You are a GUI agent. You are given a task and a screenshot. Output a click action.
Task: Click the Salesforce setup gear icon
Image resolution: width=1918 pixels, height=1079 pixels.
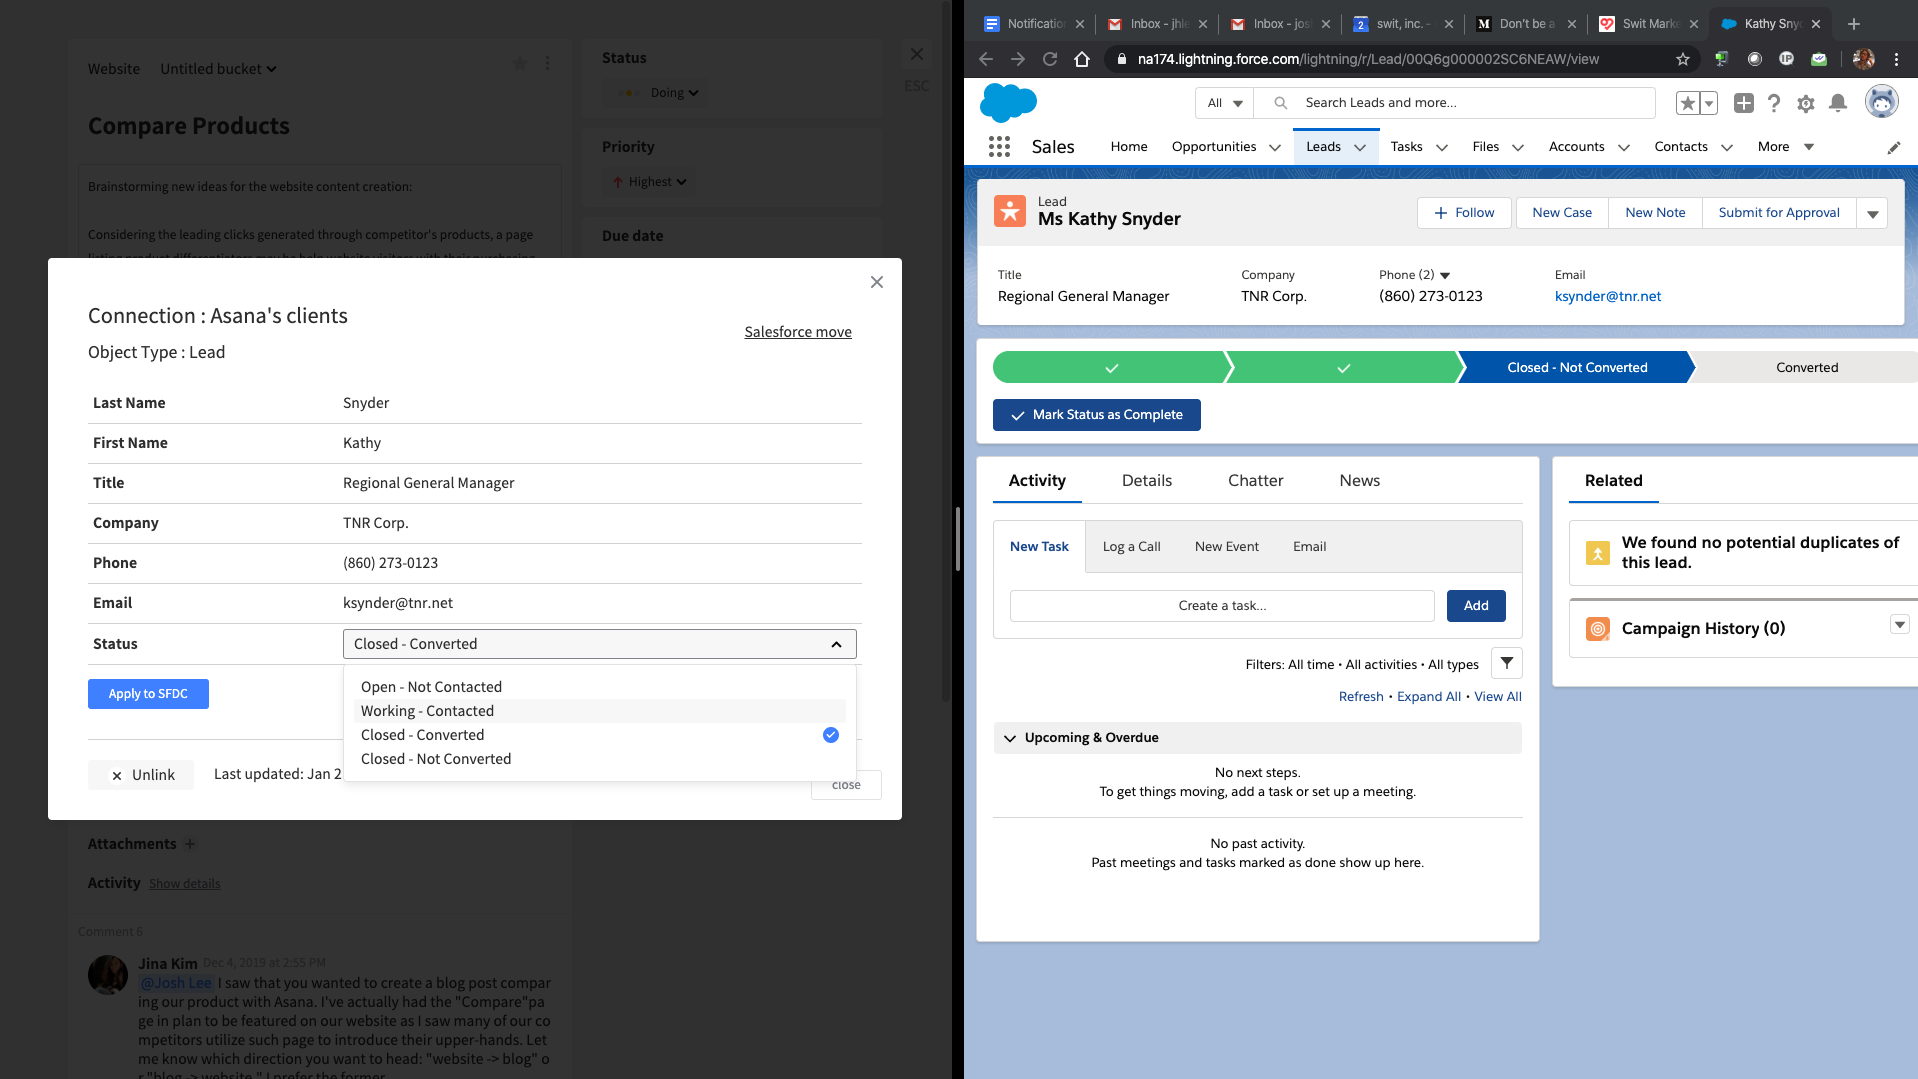click(x=1805, y=103)
